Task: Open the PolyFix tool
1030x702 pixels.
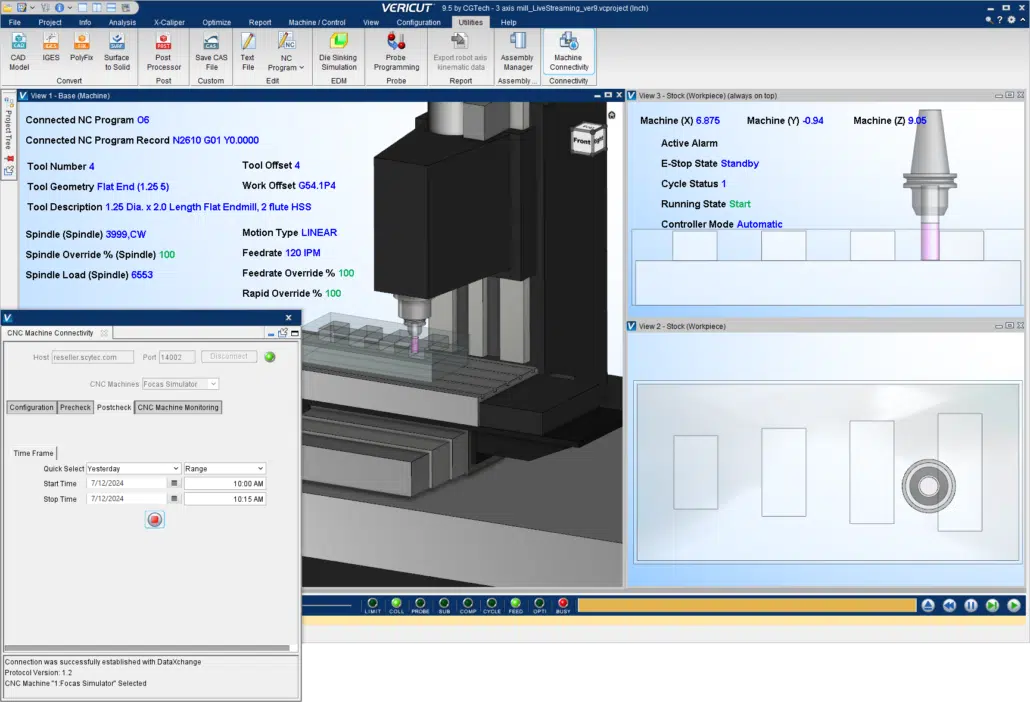Action: [x=81, y=47]
